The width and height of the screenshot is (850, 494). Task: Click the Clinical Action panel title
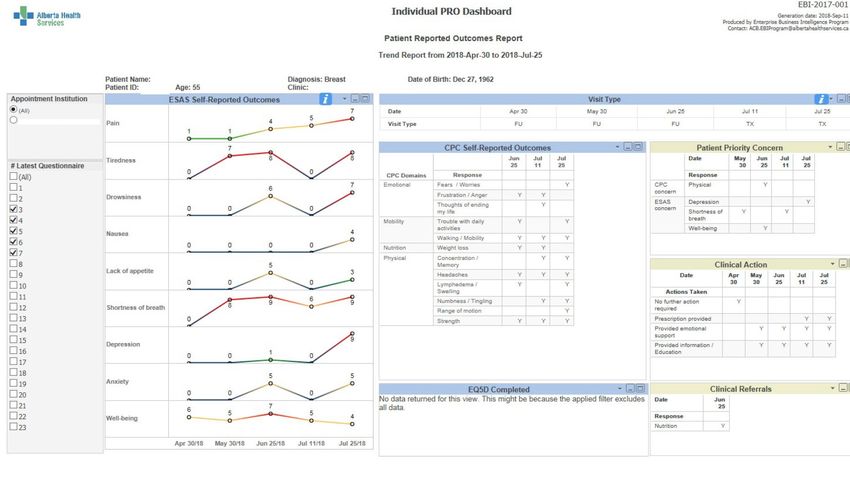coord(740,265)
